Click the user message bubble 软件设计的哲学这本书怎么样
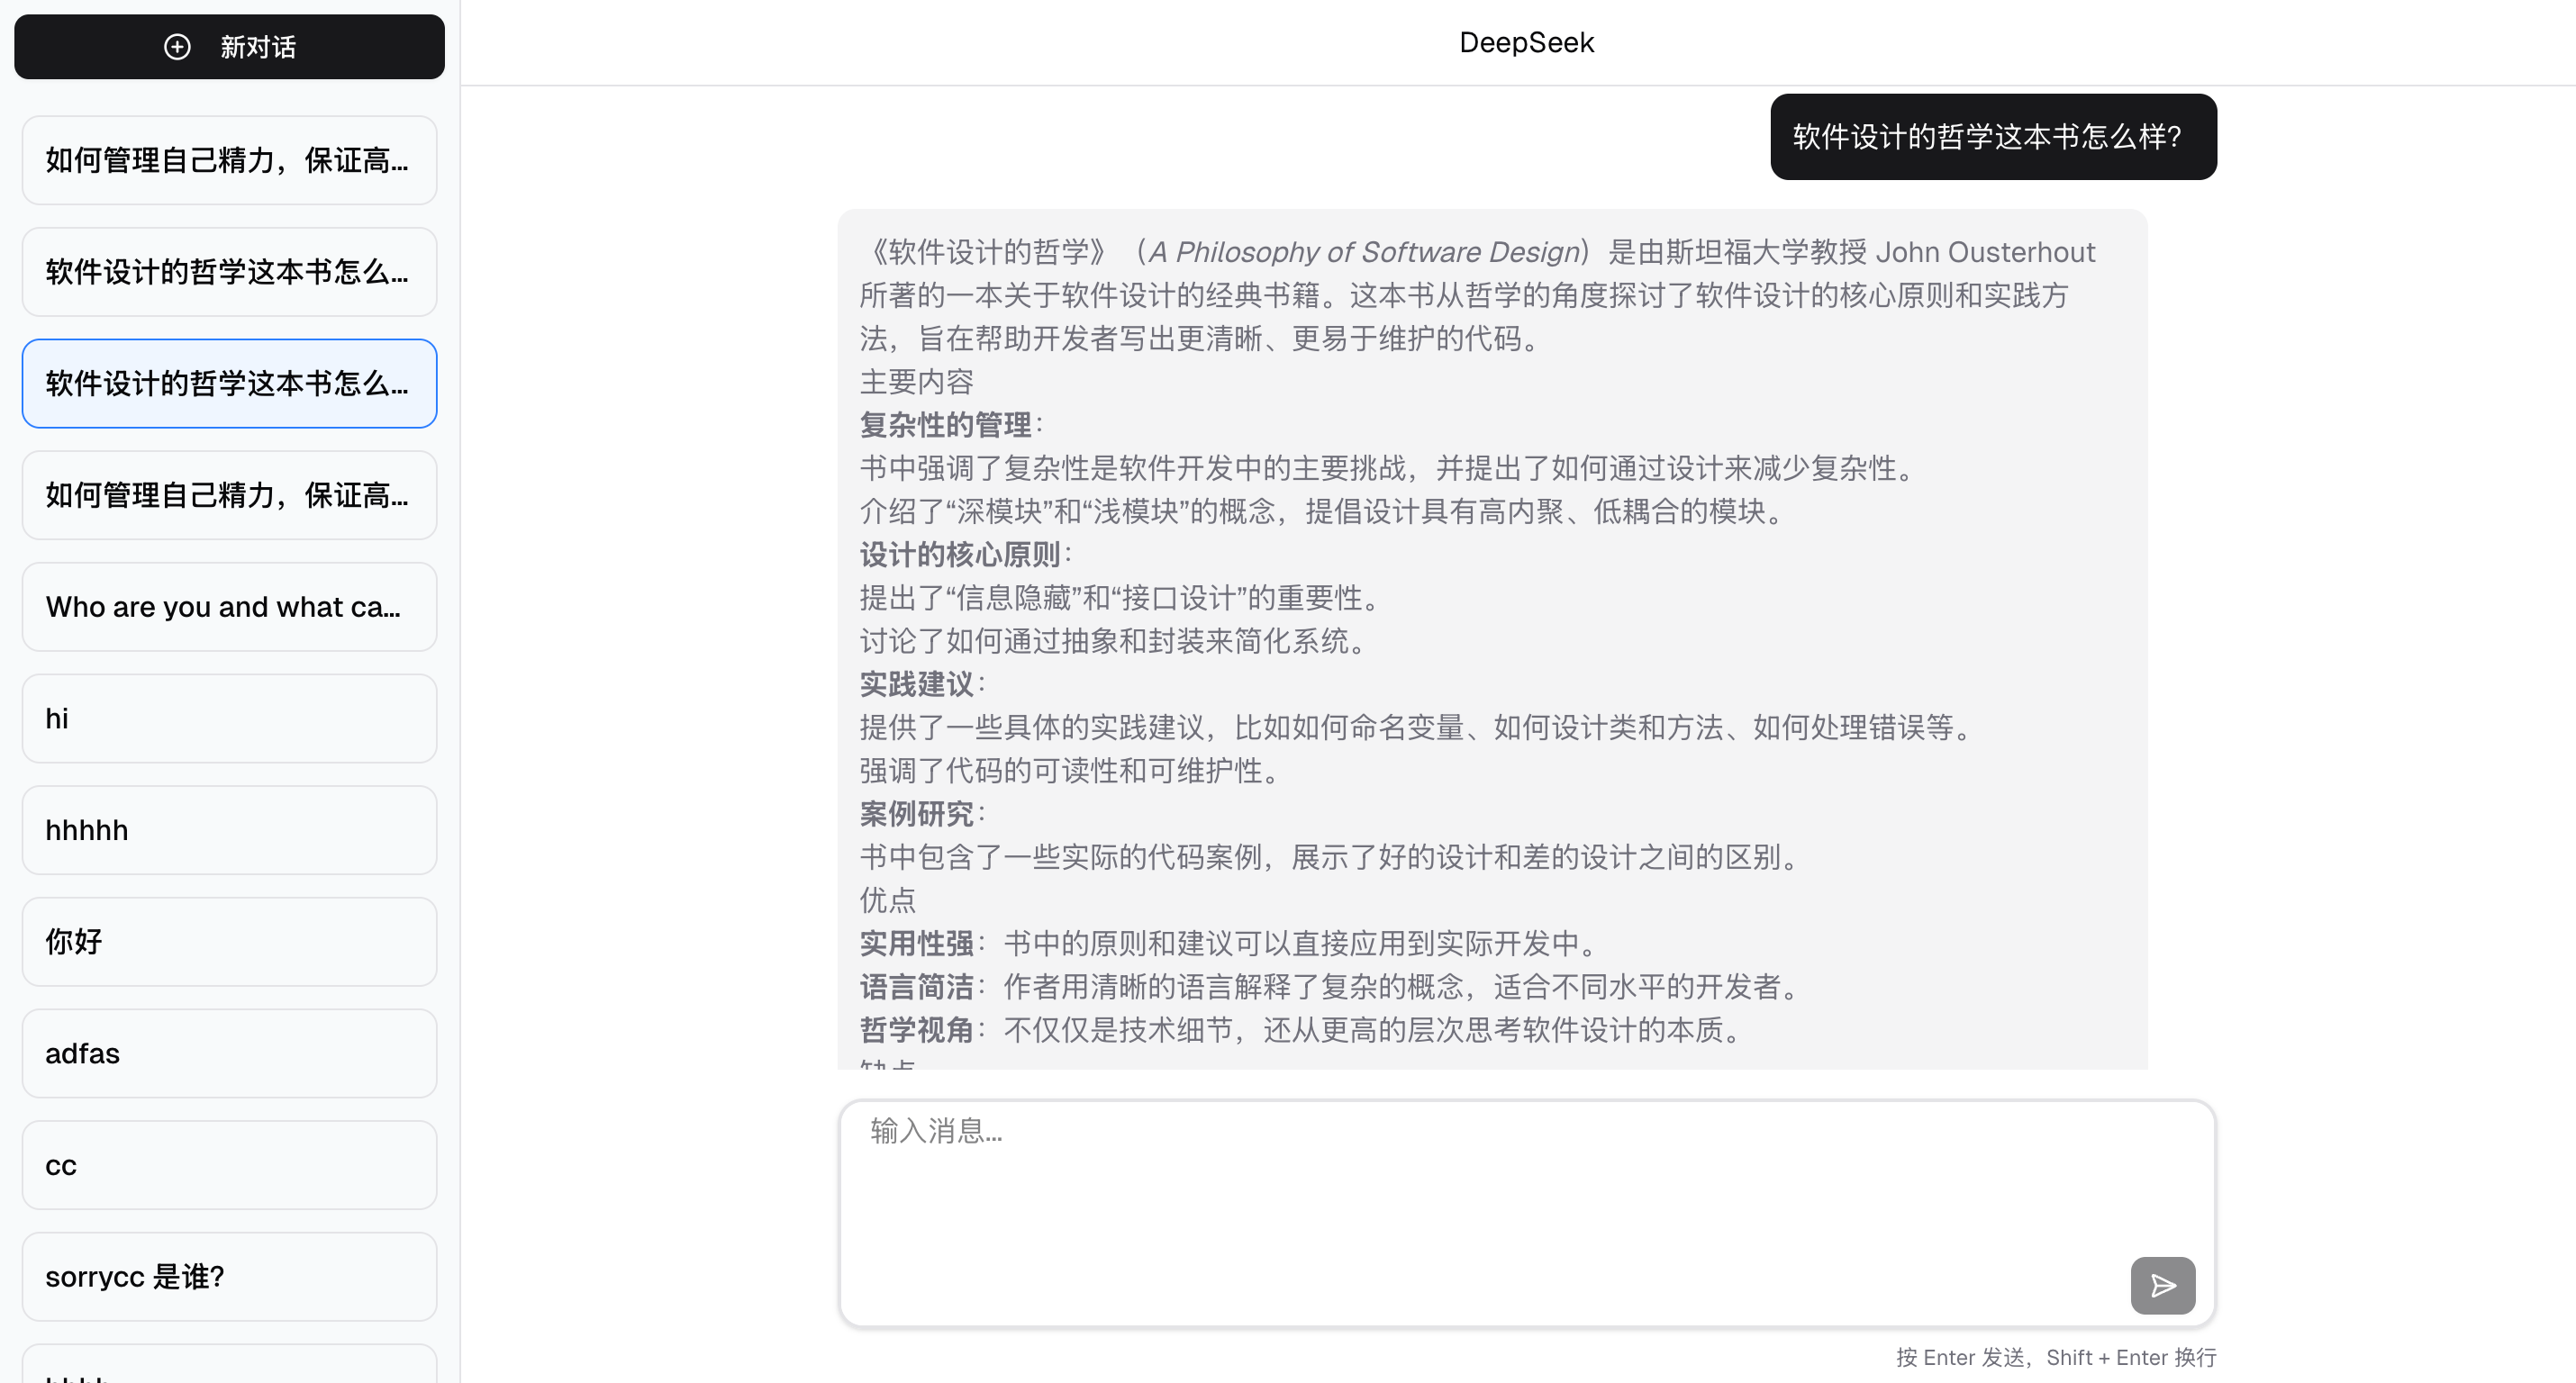2576x1383 pixels. click(1992, 137)
